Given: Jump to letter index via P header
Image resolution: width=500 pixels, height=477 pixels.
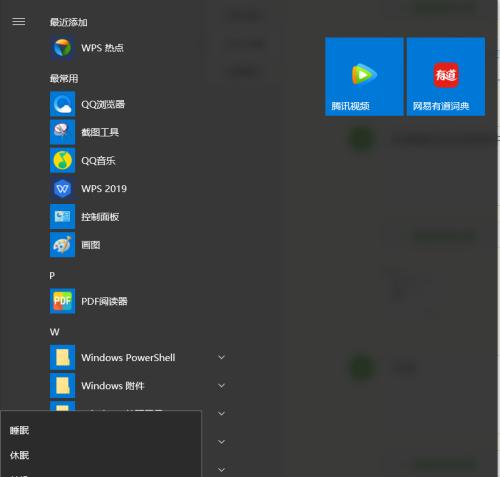Looking at the screenshot, I should point(52,276).
